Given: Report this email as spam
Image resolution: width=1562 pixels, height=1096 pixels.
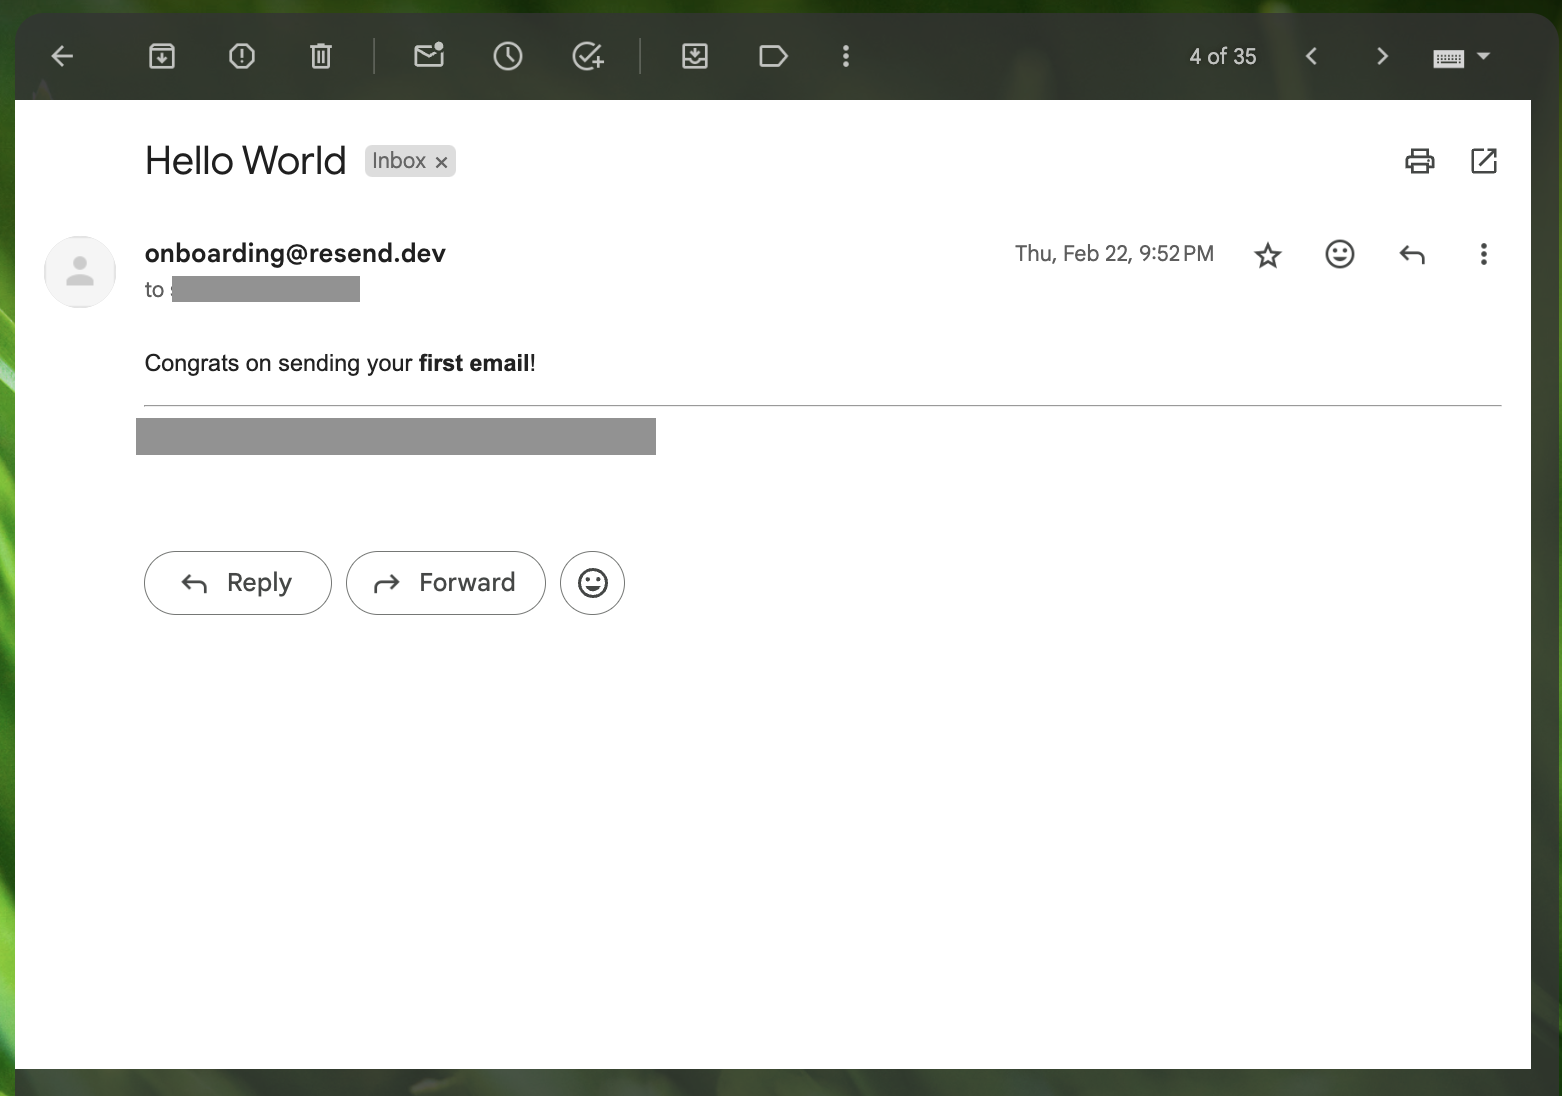Looking at the screenshot, I should click(x=241, y=56).
